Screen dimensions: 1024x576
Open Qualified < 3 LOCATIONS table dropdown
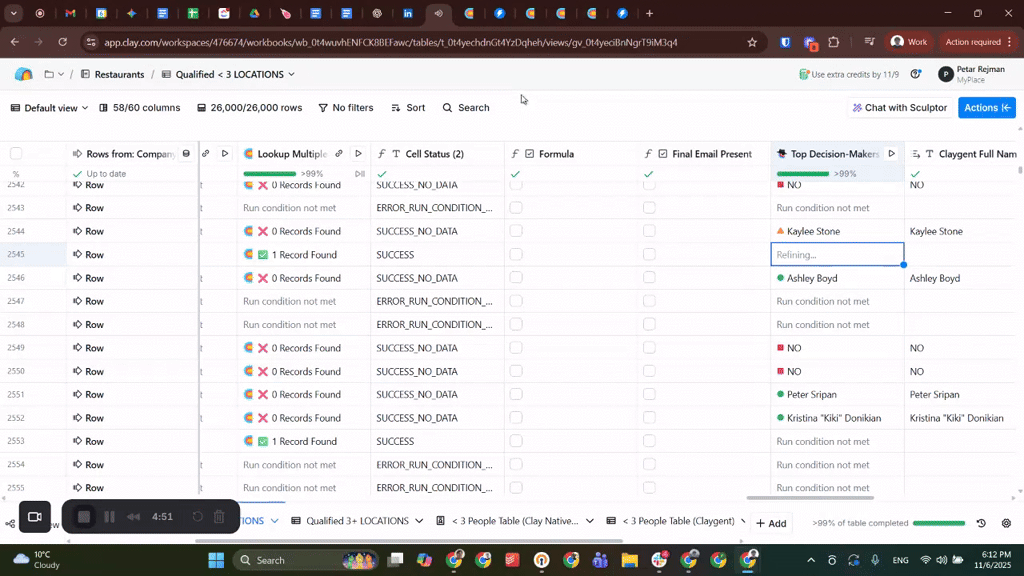click(291, 75)
